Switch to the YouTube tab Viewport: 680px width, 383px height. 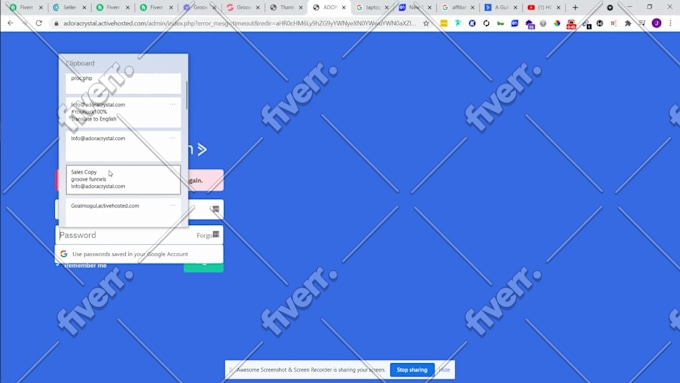tap(543, 7)
